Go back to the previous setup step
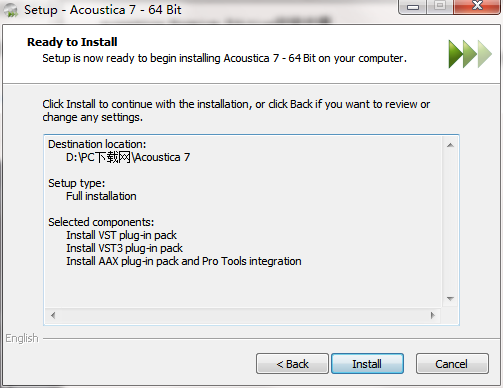503x388 pixels. pyautogui.click(x=292, y=364)
